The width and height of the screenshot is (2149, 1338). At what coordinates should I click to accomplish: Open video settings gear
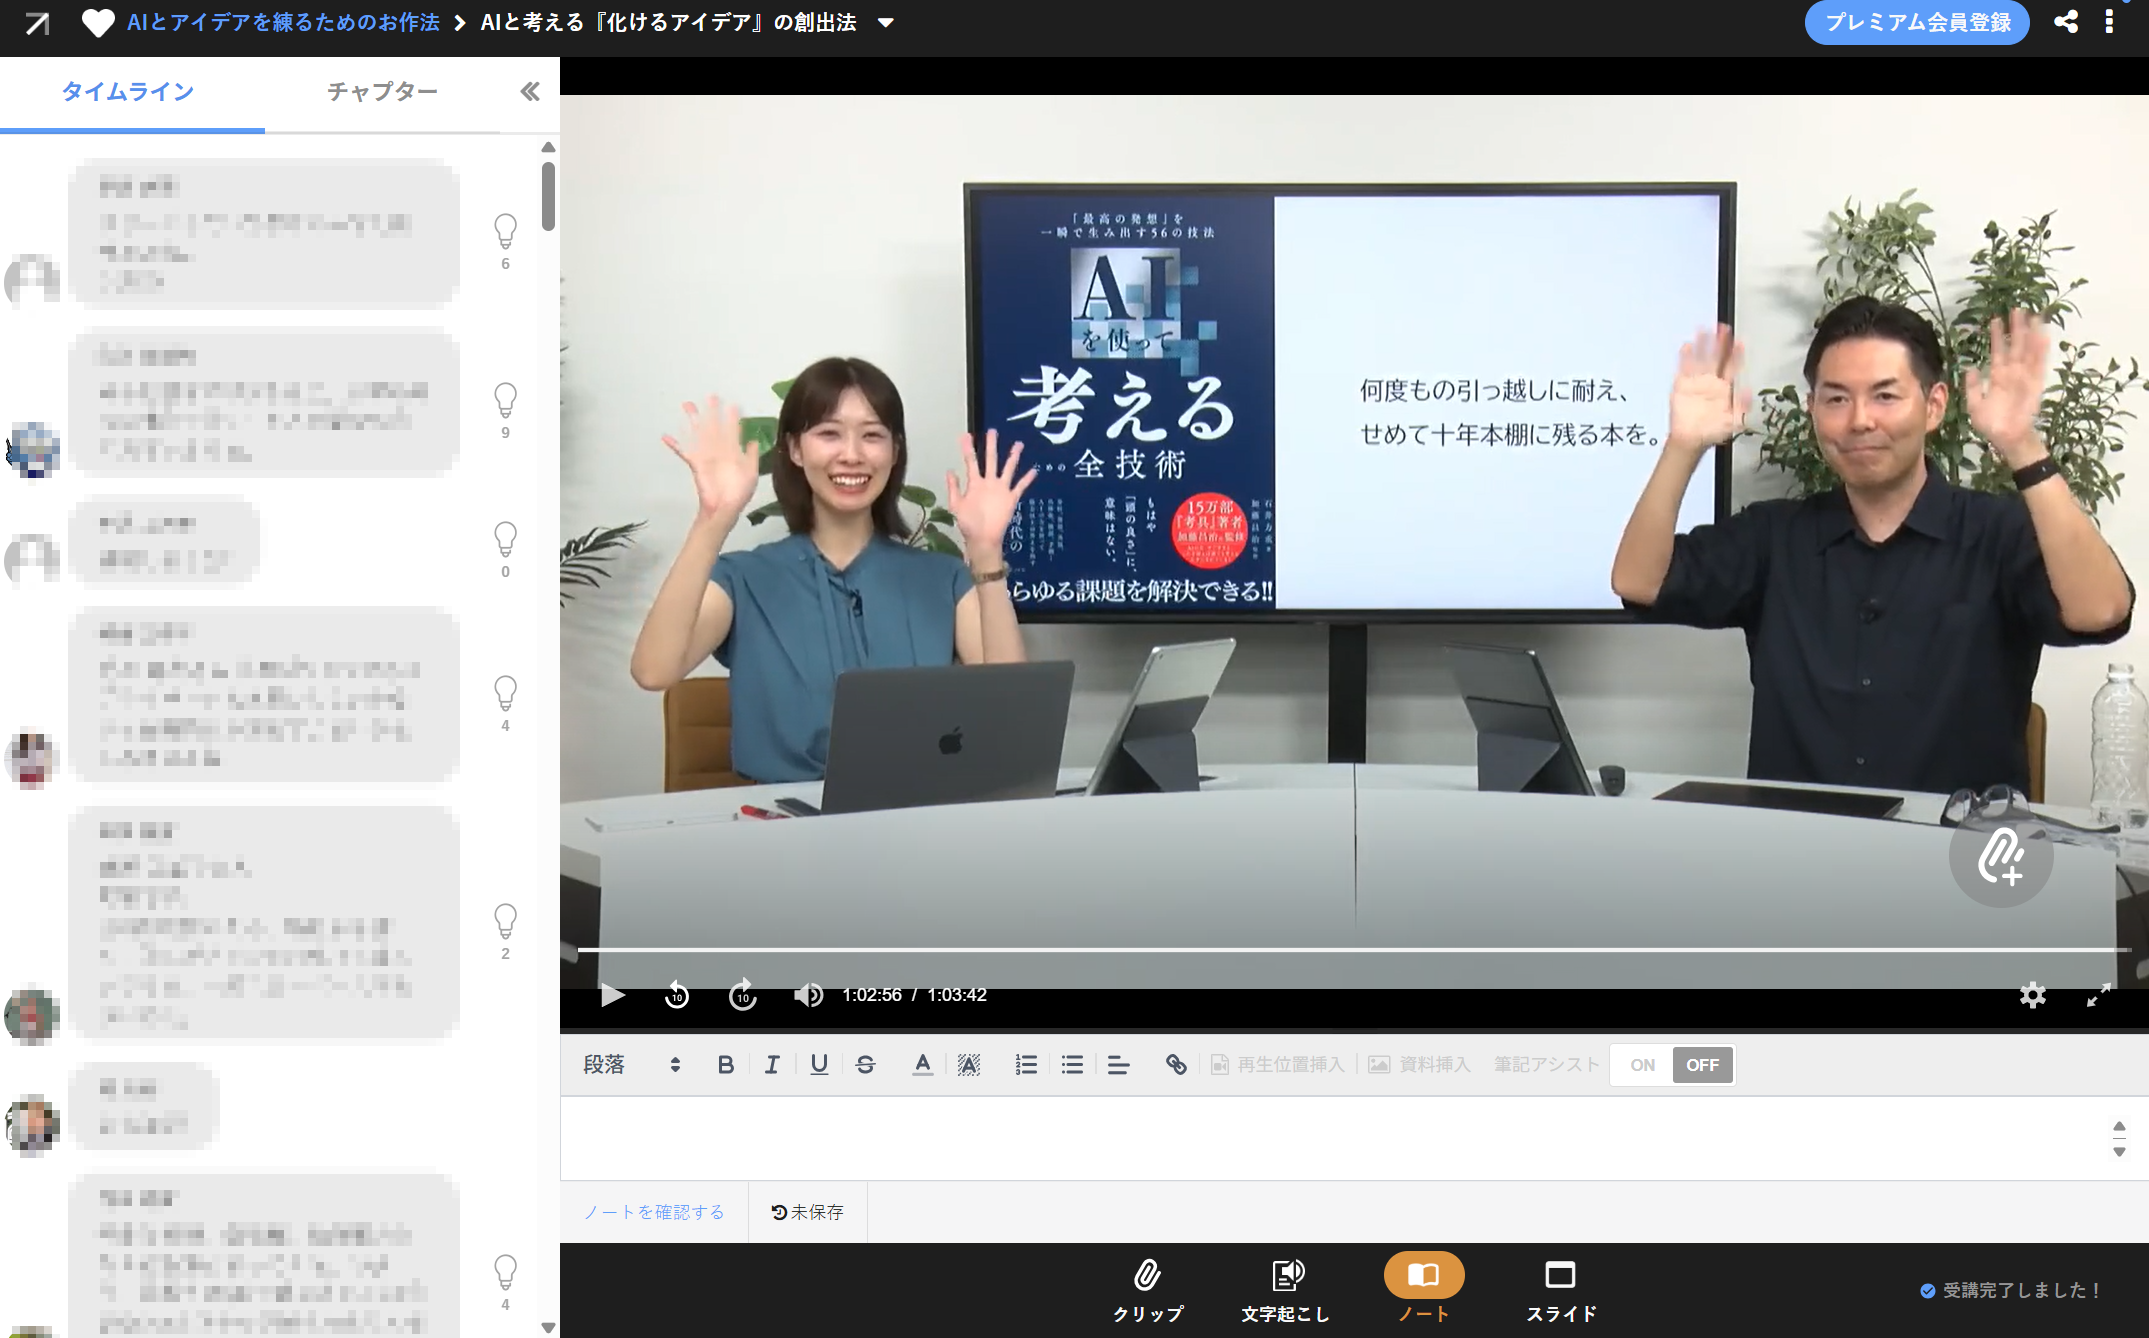pyautogui.click(x=2032, y=995)
